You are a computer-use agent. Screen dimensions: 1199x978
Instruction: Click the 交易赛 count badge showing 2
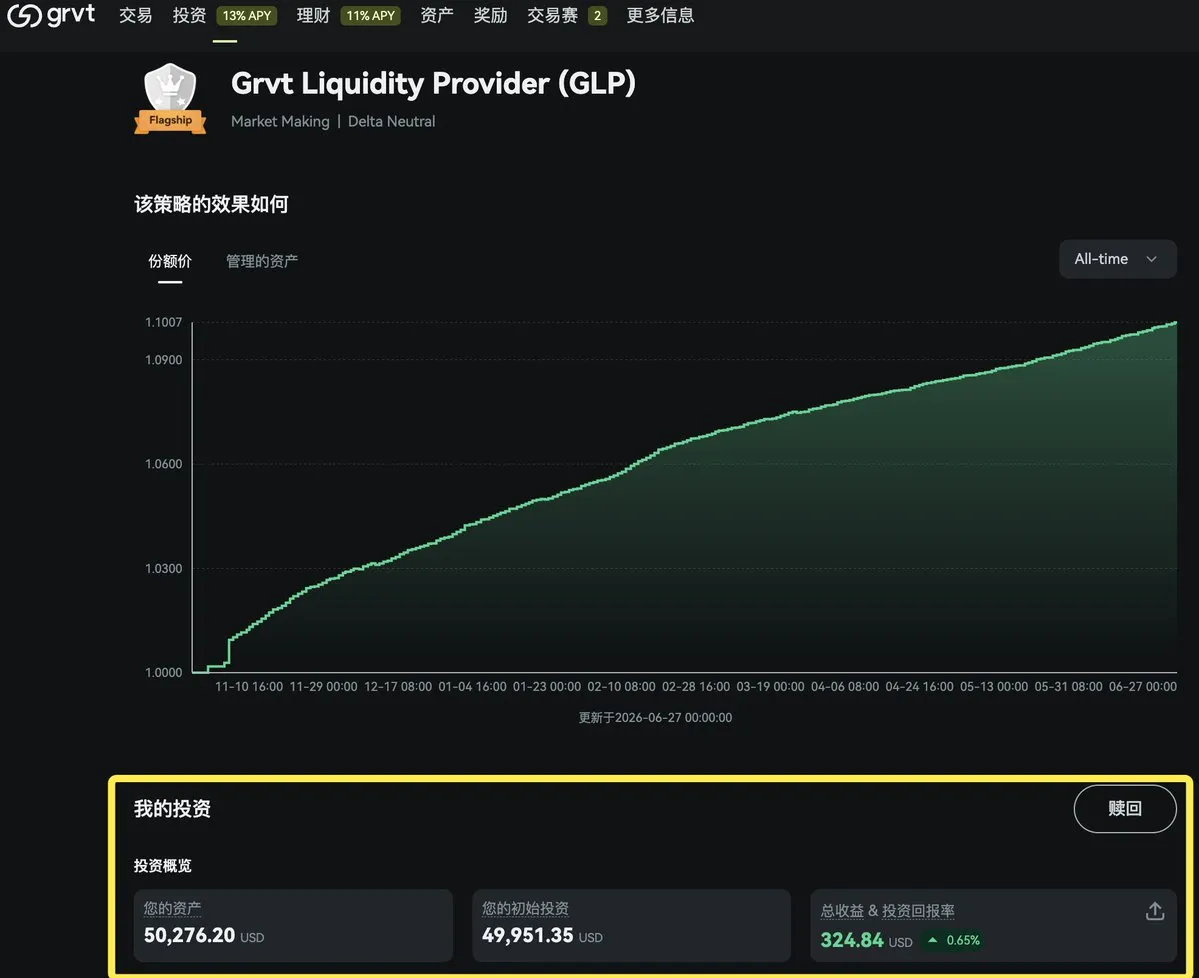pyautogui.click(x=597, y=15)
